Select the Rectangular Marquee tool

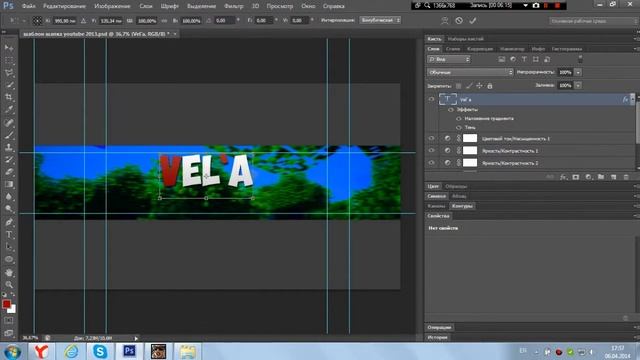pyautogui.click(x=9, y=60)
